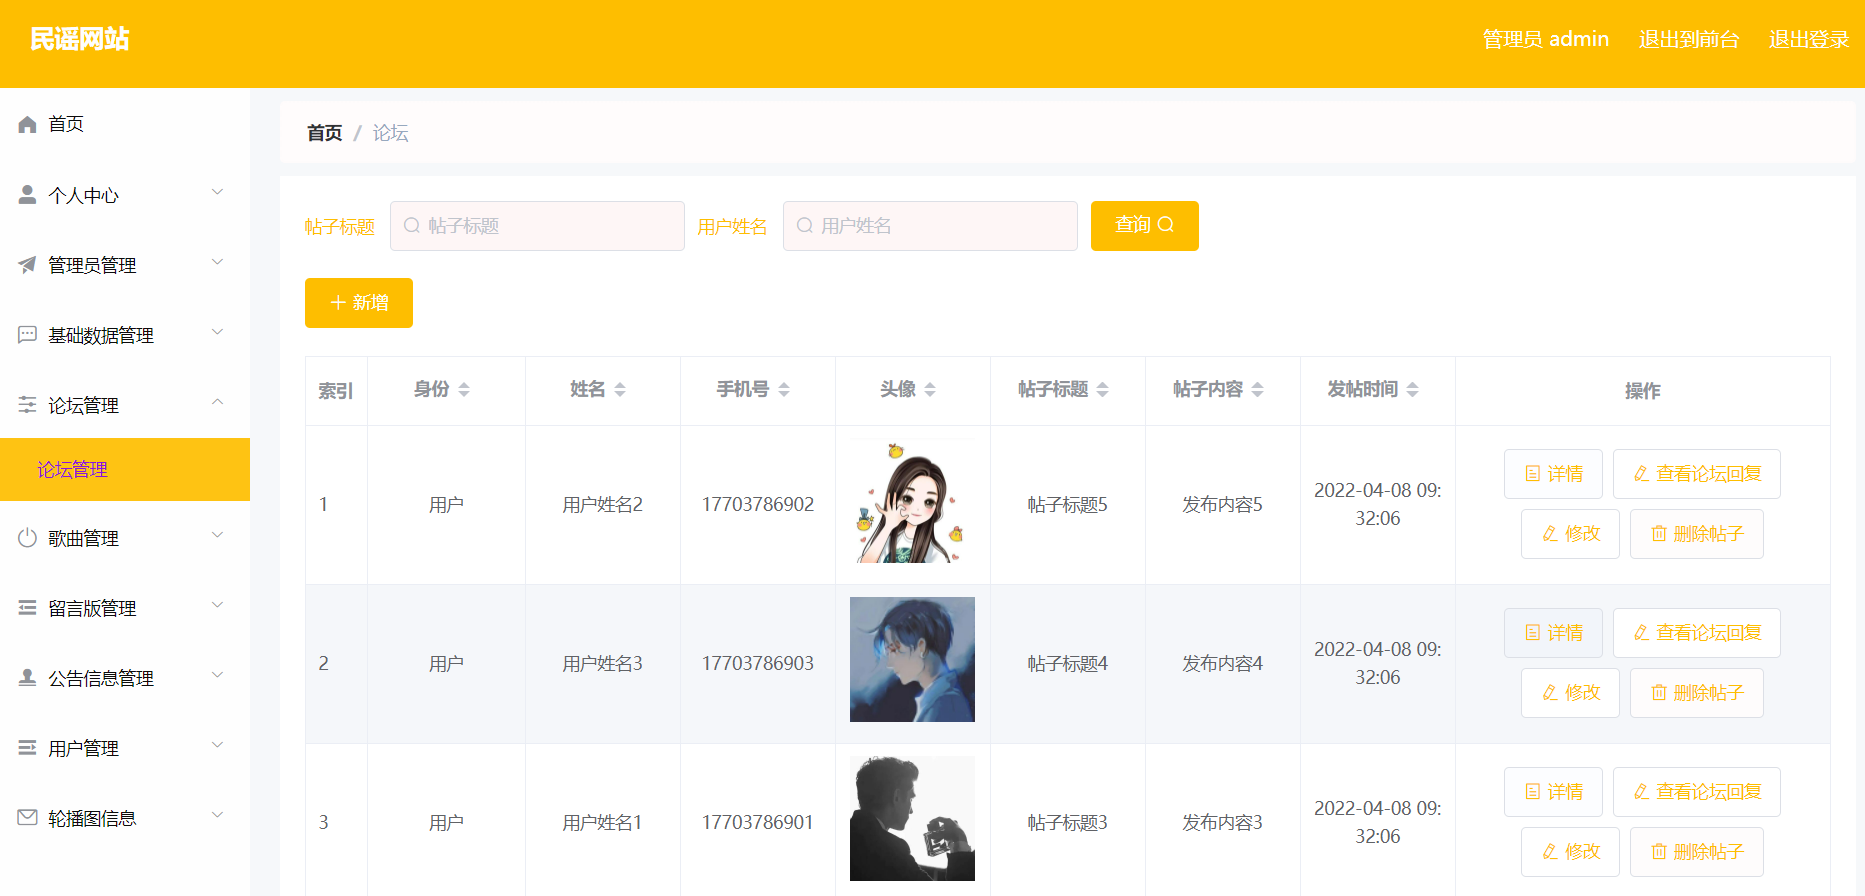Collapse the 论坛管理 menu chevron
1865x896 pixels.
tap(217, 403)
